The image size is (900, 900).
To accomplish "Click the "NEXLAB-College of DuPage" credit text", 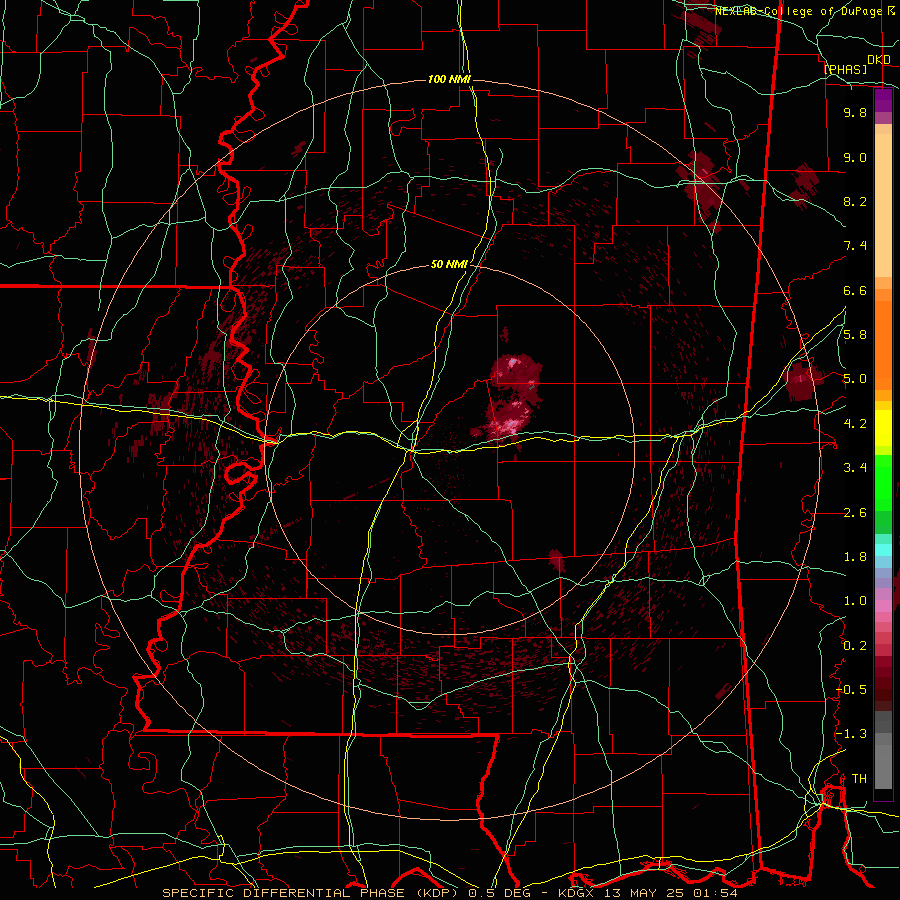I will [x=798, y=11].
